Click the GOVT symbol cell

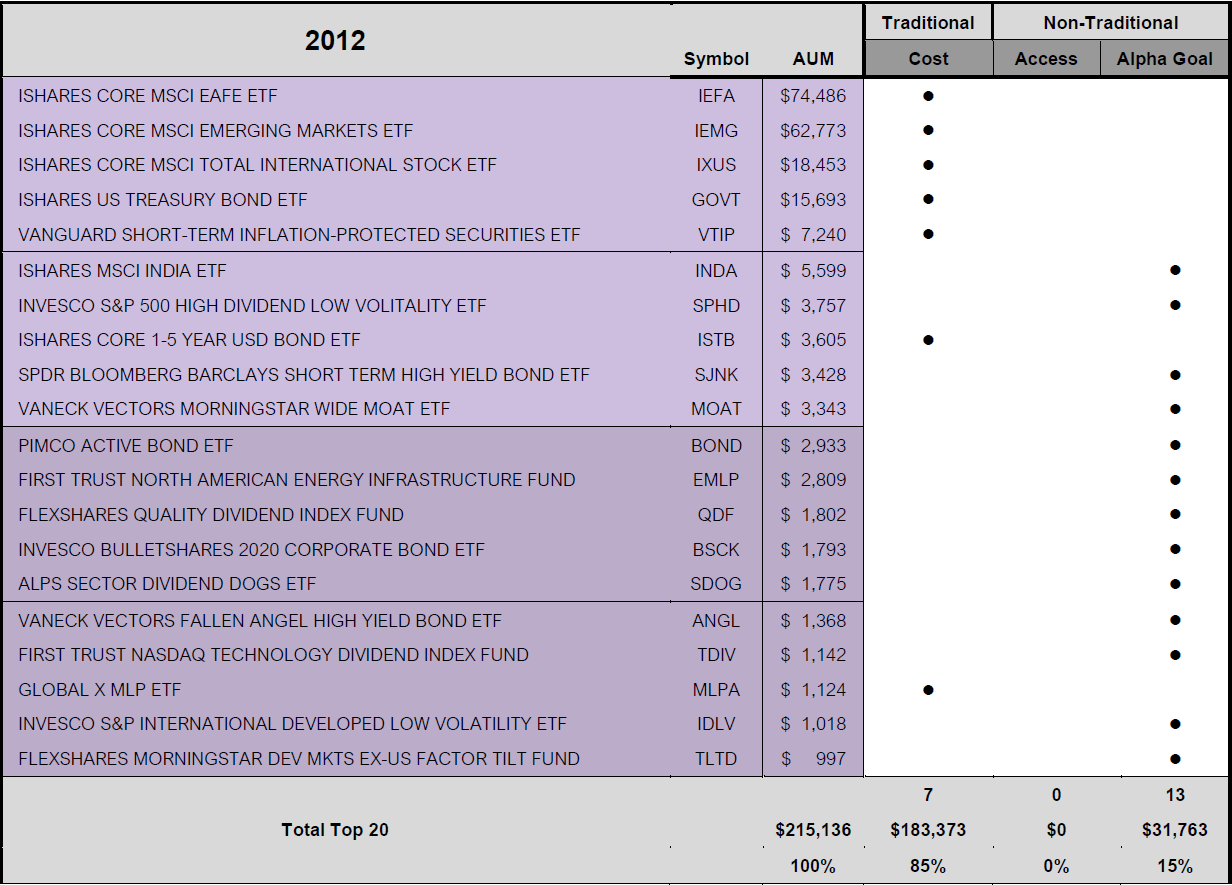coord(716,200)
